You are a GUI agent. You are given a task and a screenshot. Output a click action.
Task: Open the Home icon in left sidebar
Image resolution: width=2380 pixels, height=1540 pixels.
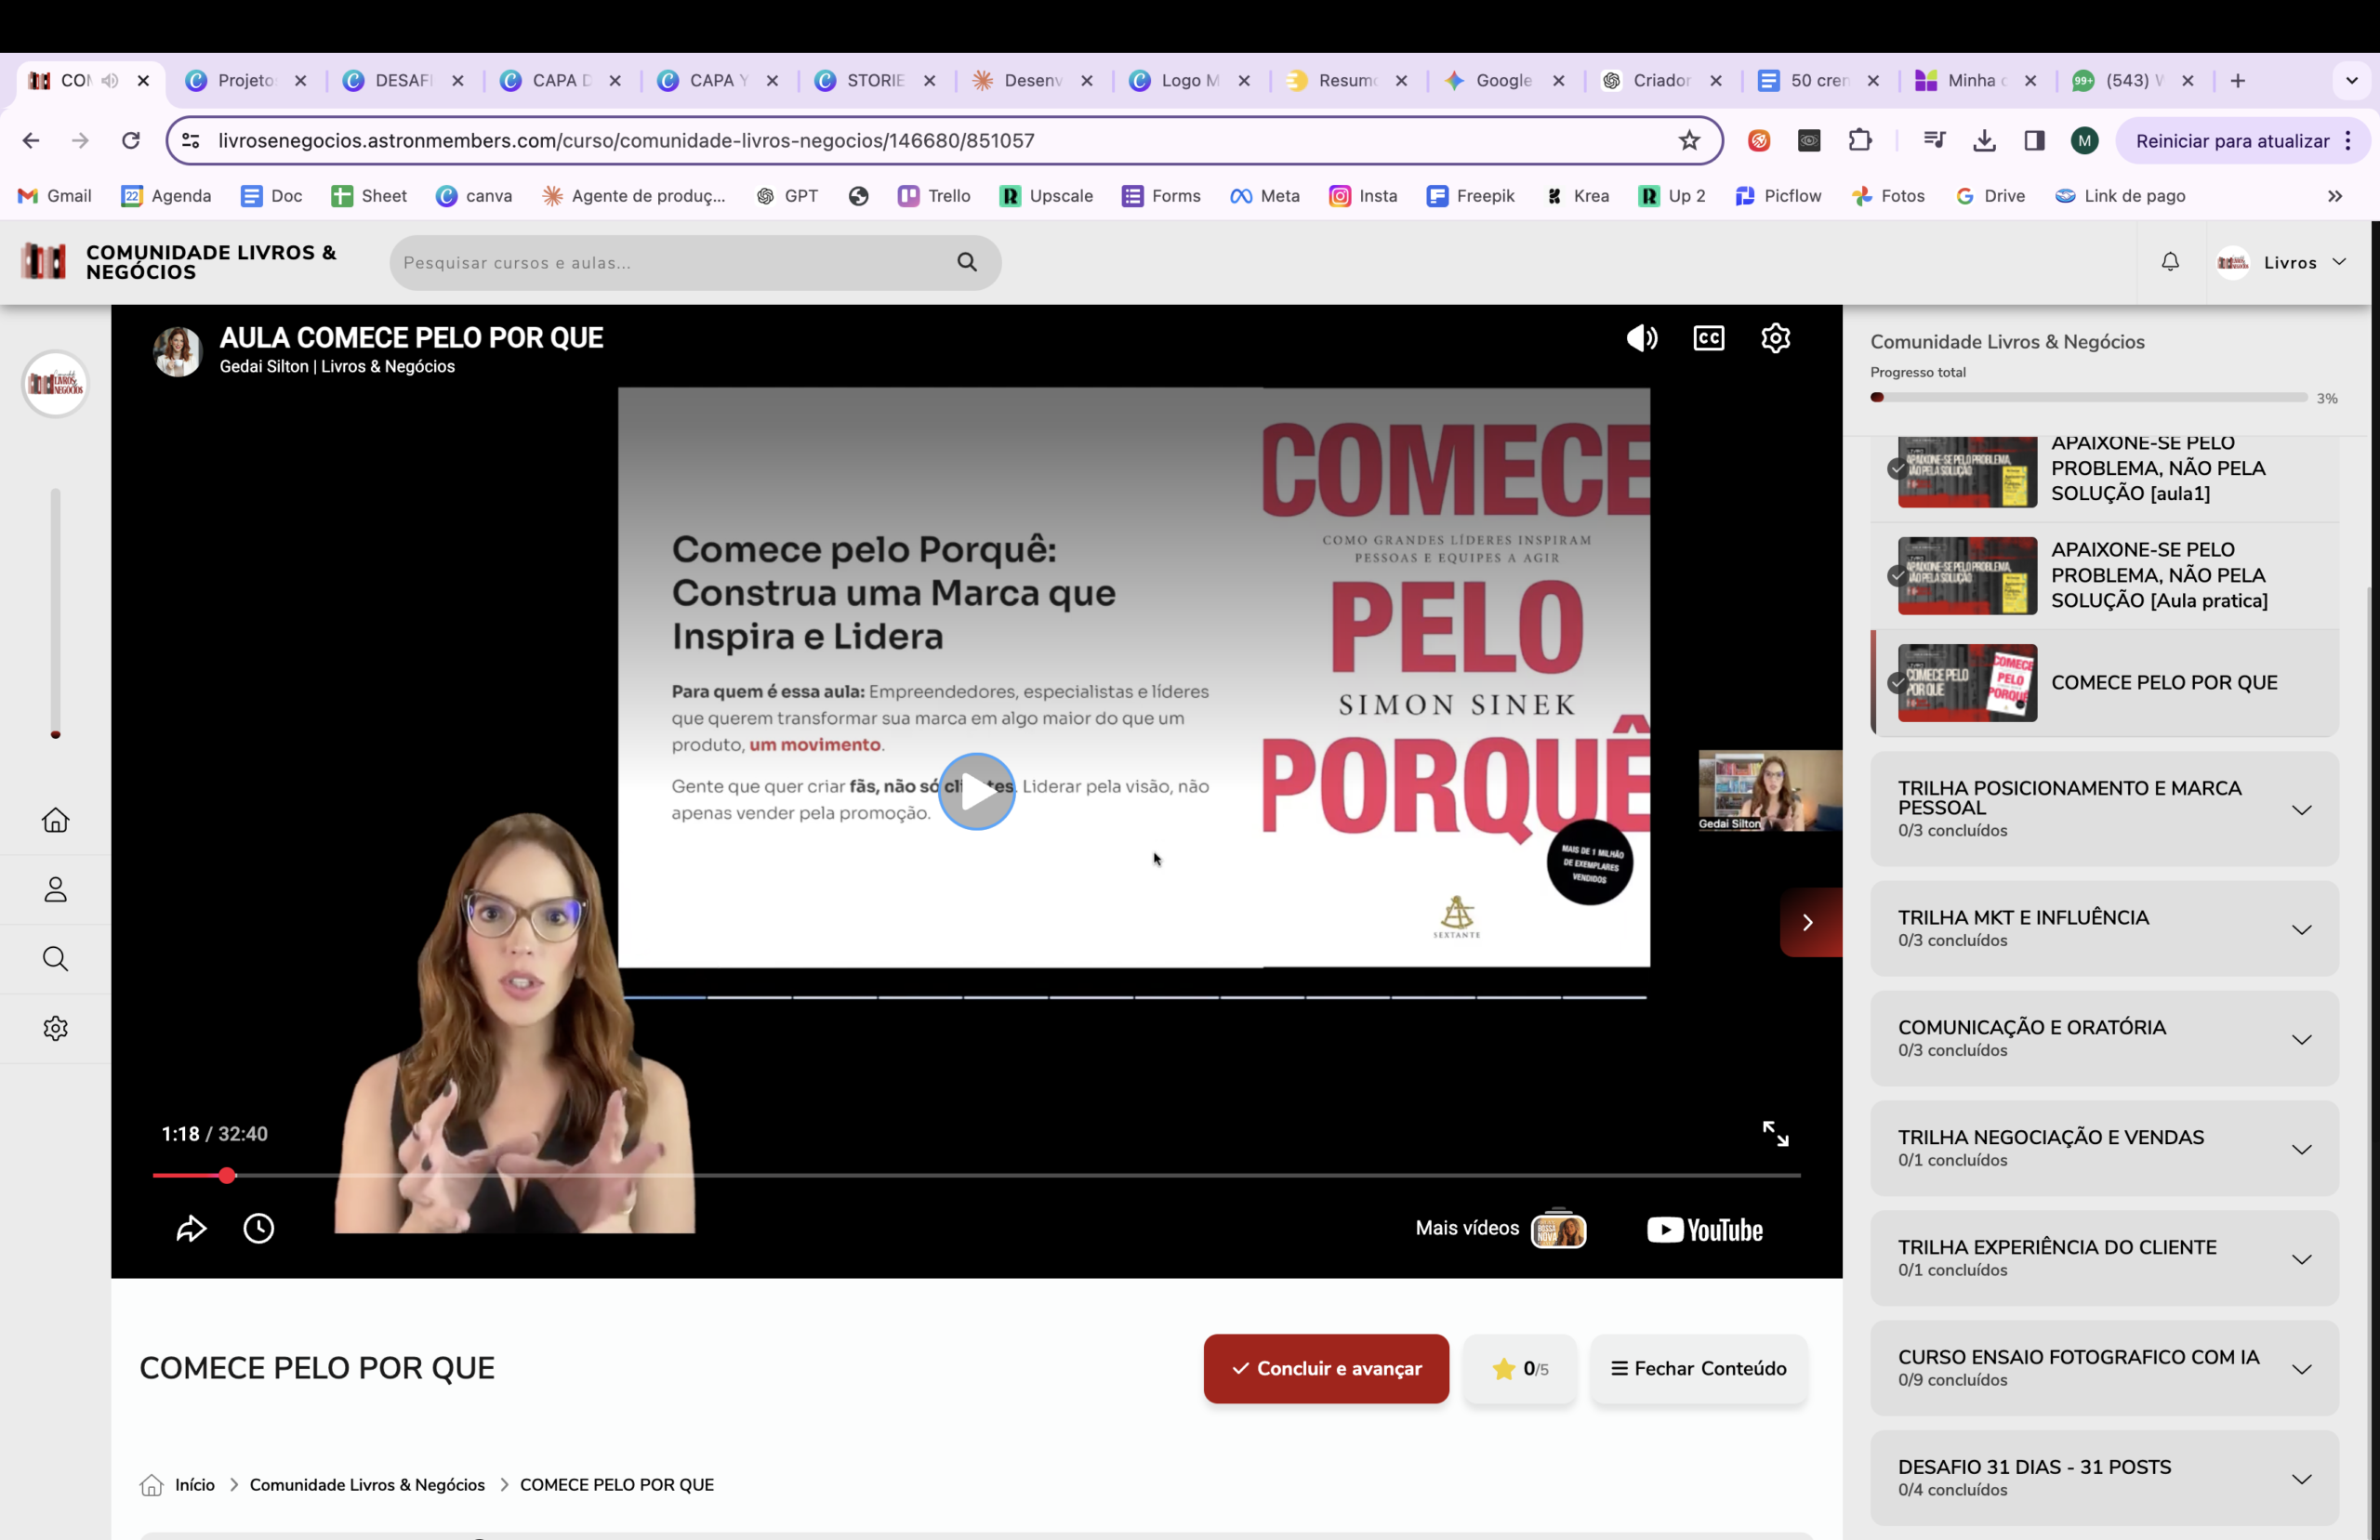pos(55,820)
